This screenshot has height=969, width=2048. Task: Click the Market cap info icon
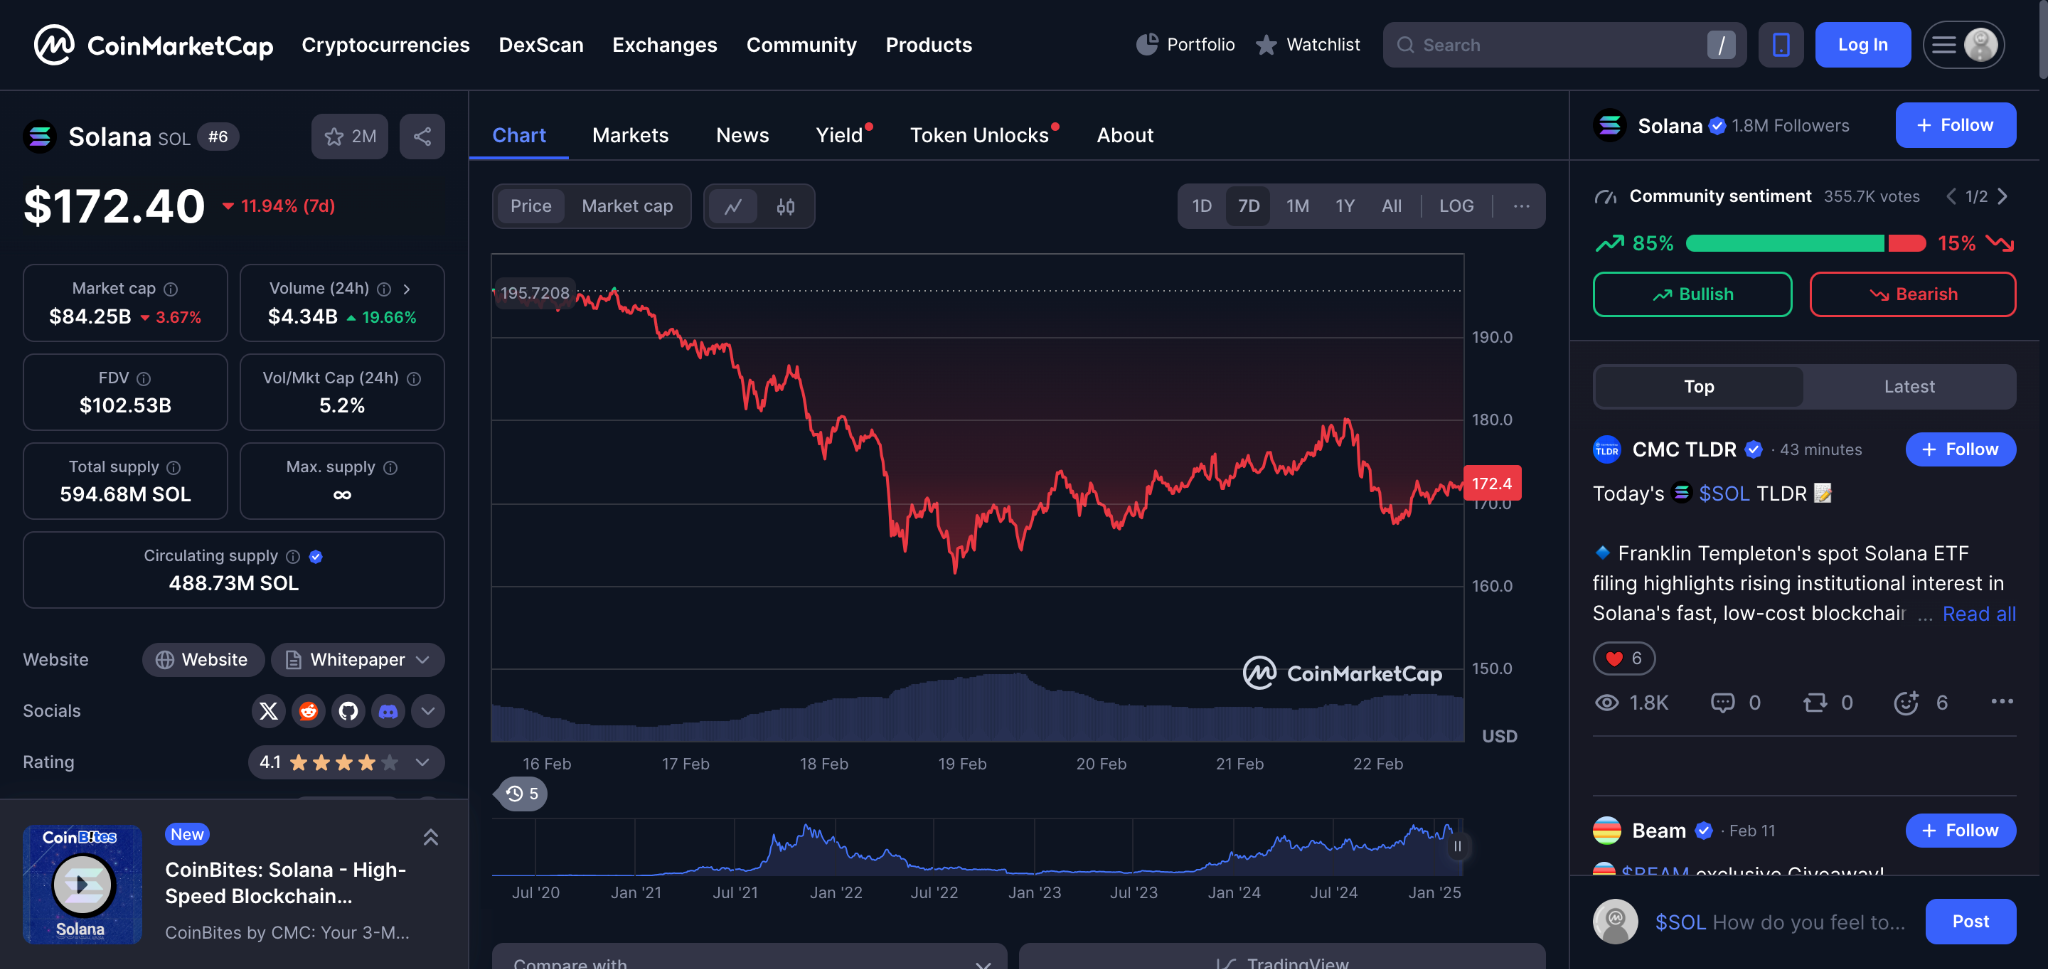(171, 289)
